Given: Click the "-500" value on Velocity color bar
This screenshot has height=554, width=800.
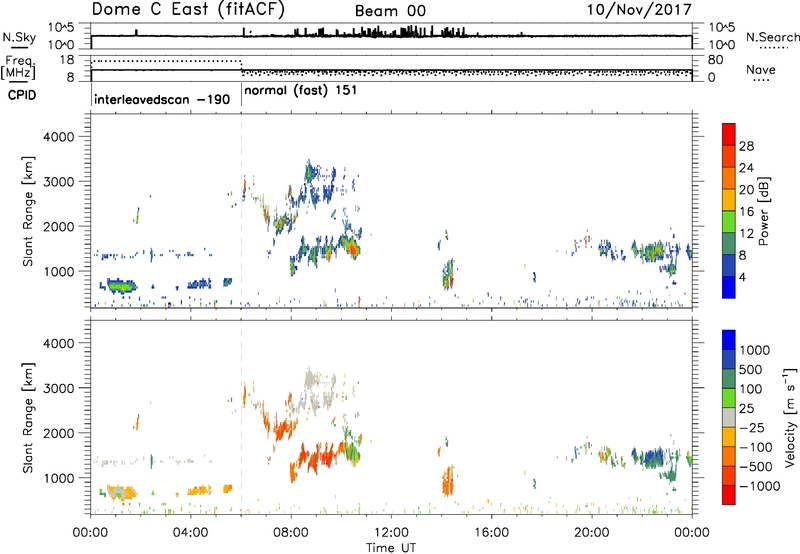Looking at the screenshot, I should click(x=756, y=467).
